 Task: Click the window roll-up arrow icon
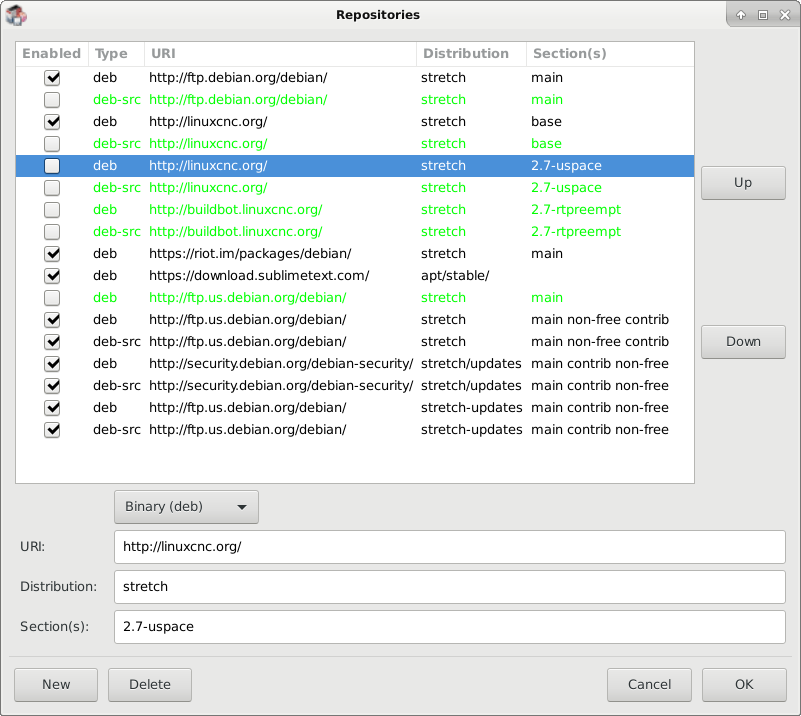(x=741, y=15)
